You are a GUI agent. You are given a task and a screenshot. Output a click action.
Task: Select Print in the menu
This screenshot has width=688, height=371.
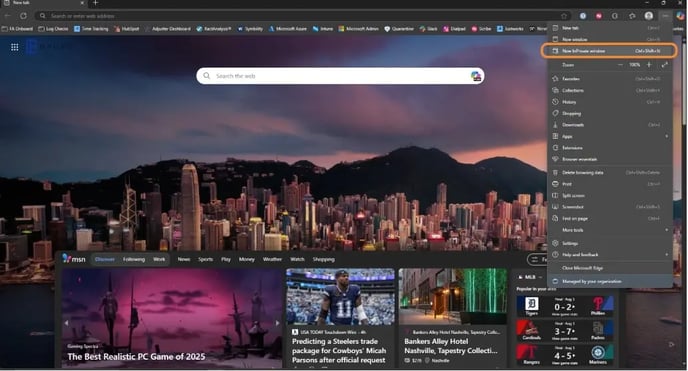point(609,184)
